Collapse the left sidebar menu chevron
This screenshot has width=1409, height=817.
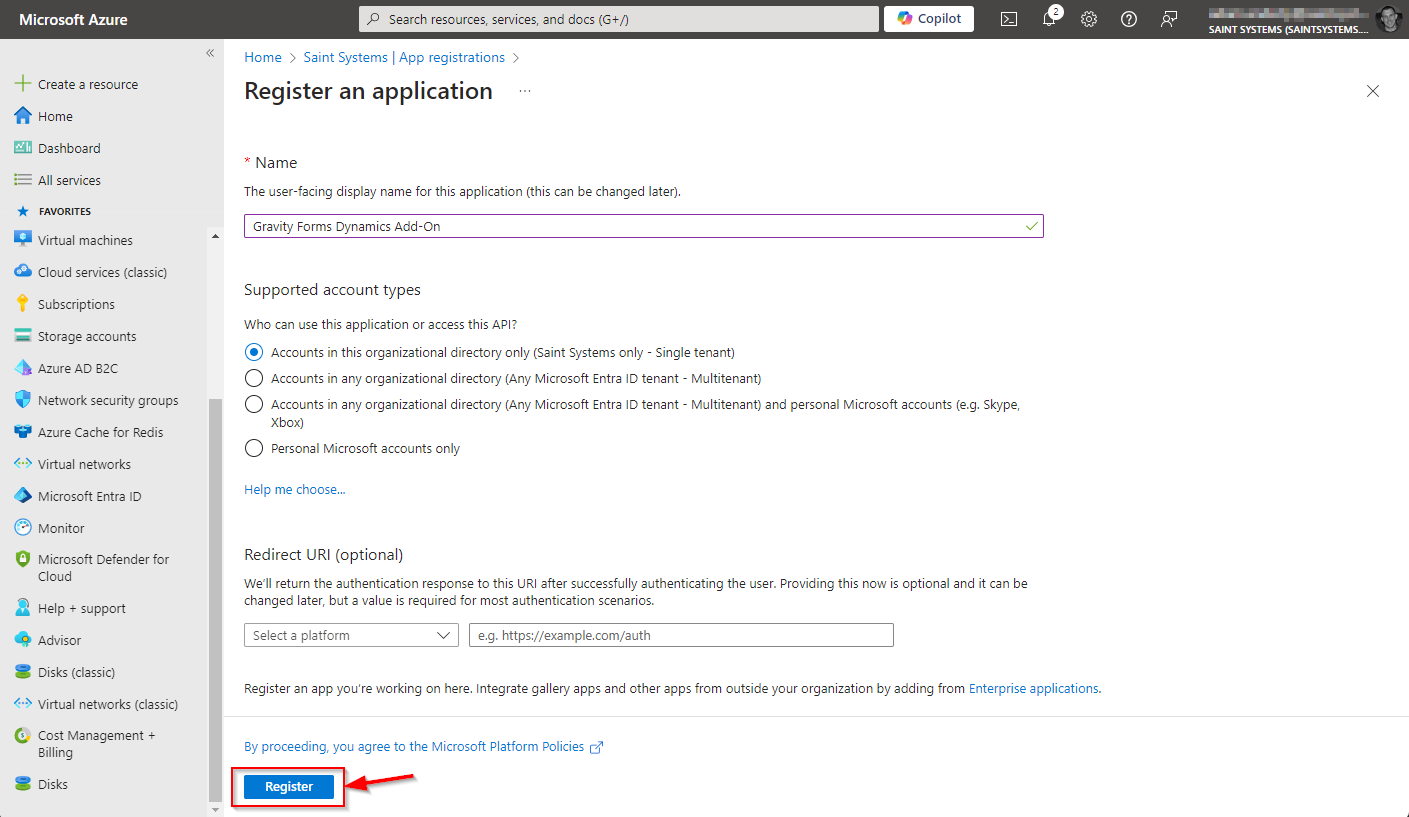(210, 53)
